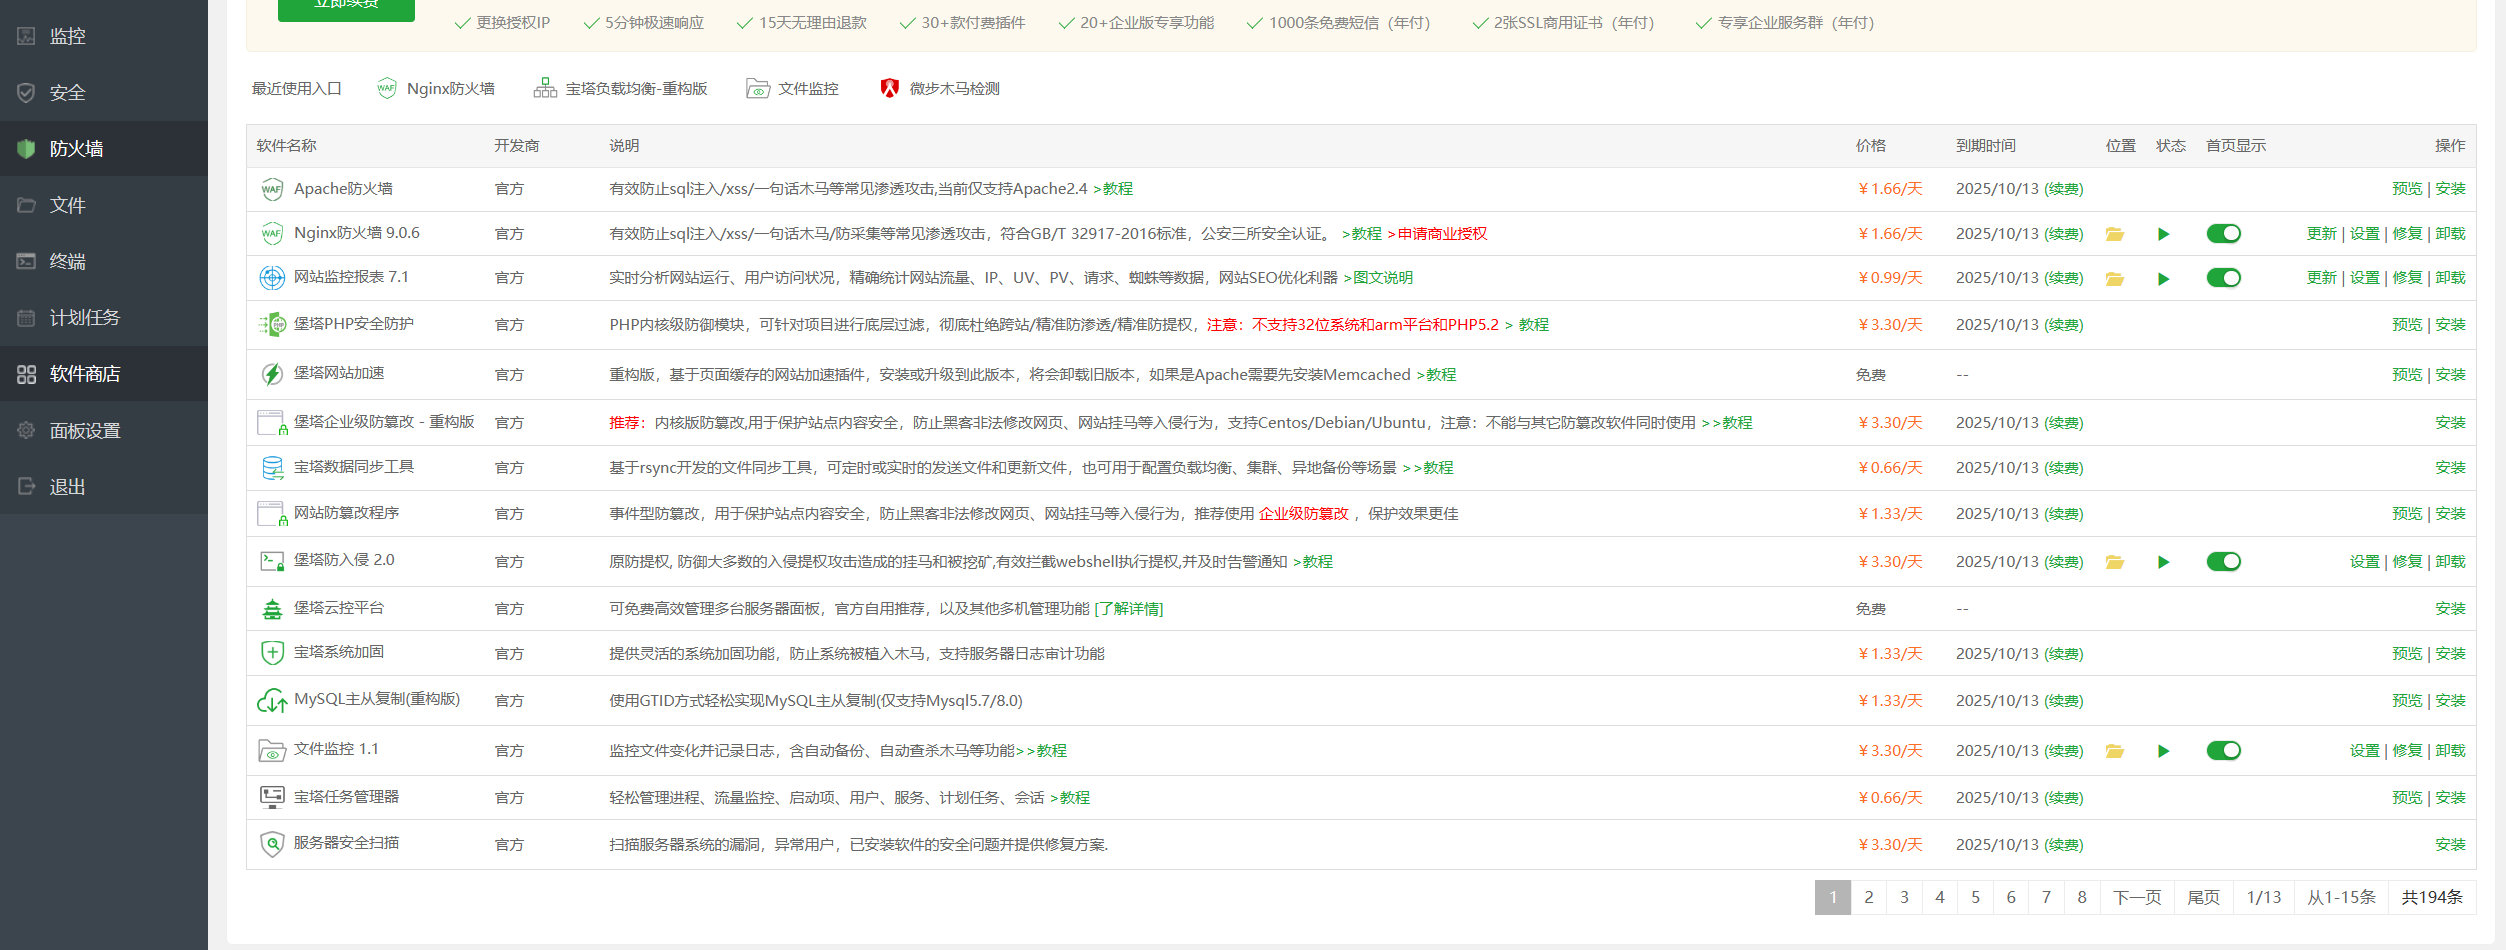Click the 微步木马检测 shortcut icon

[x=889, y=89]
